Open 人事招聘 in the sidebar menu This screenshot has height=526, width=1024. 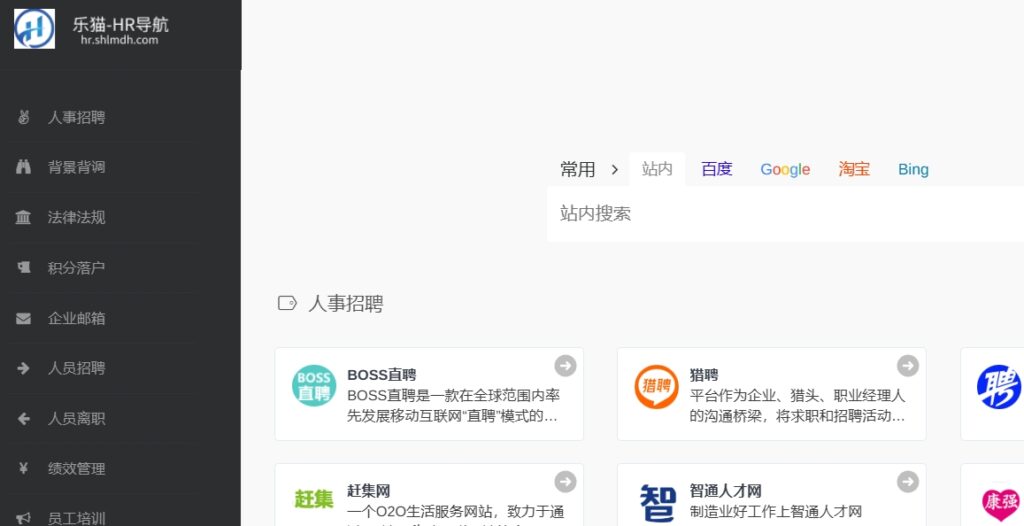click(76, 117)
